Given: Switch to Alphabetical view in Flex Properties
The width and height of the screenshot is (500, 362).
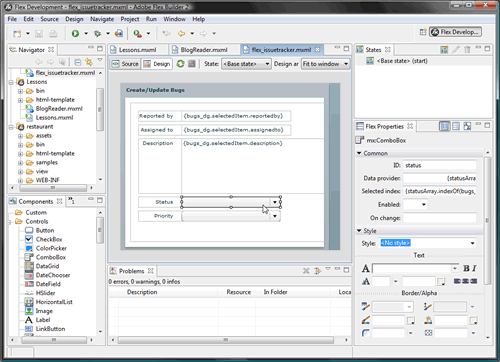Looking at the screenshot, I should 467,126.
